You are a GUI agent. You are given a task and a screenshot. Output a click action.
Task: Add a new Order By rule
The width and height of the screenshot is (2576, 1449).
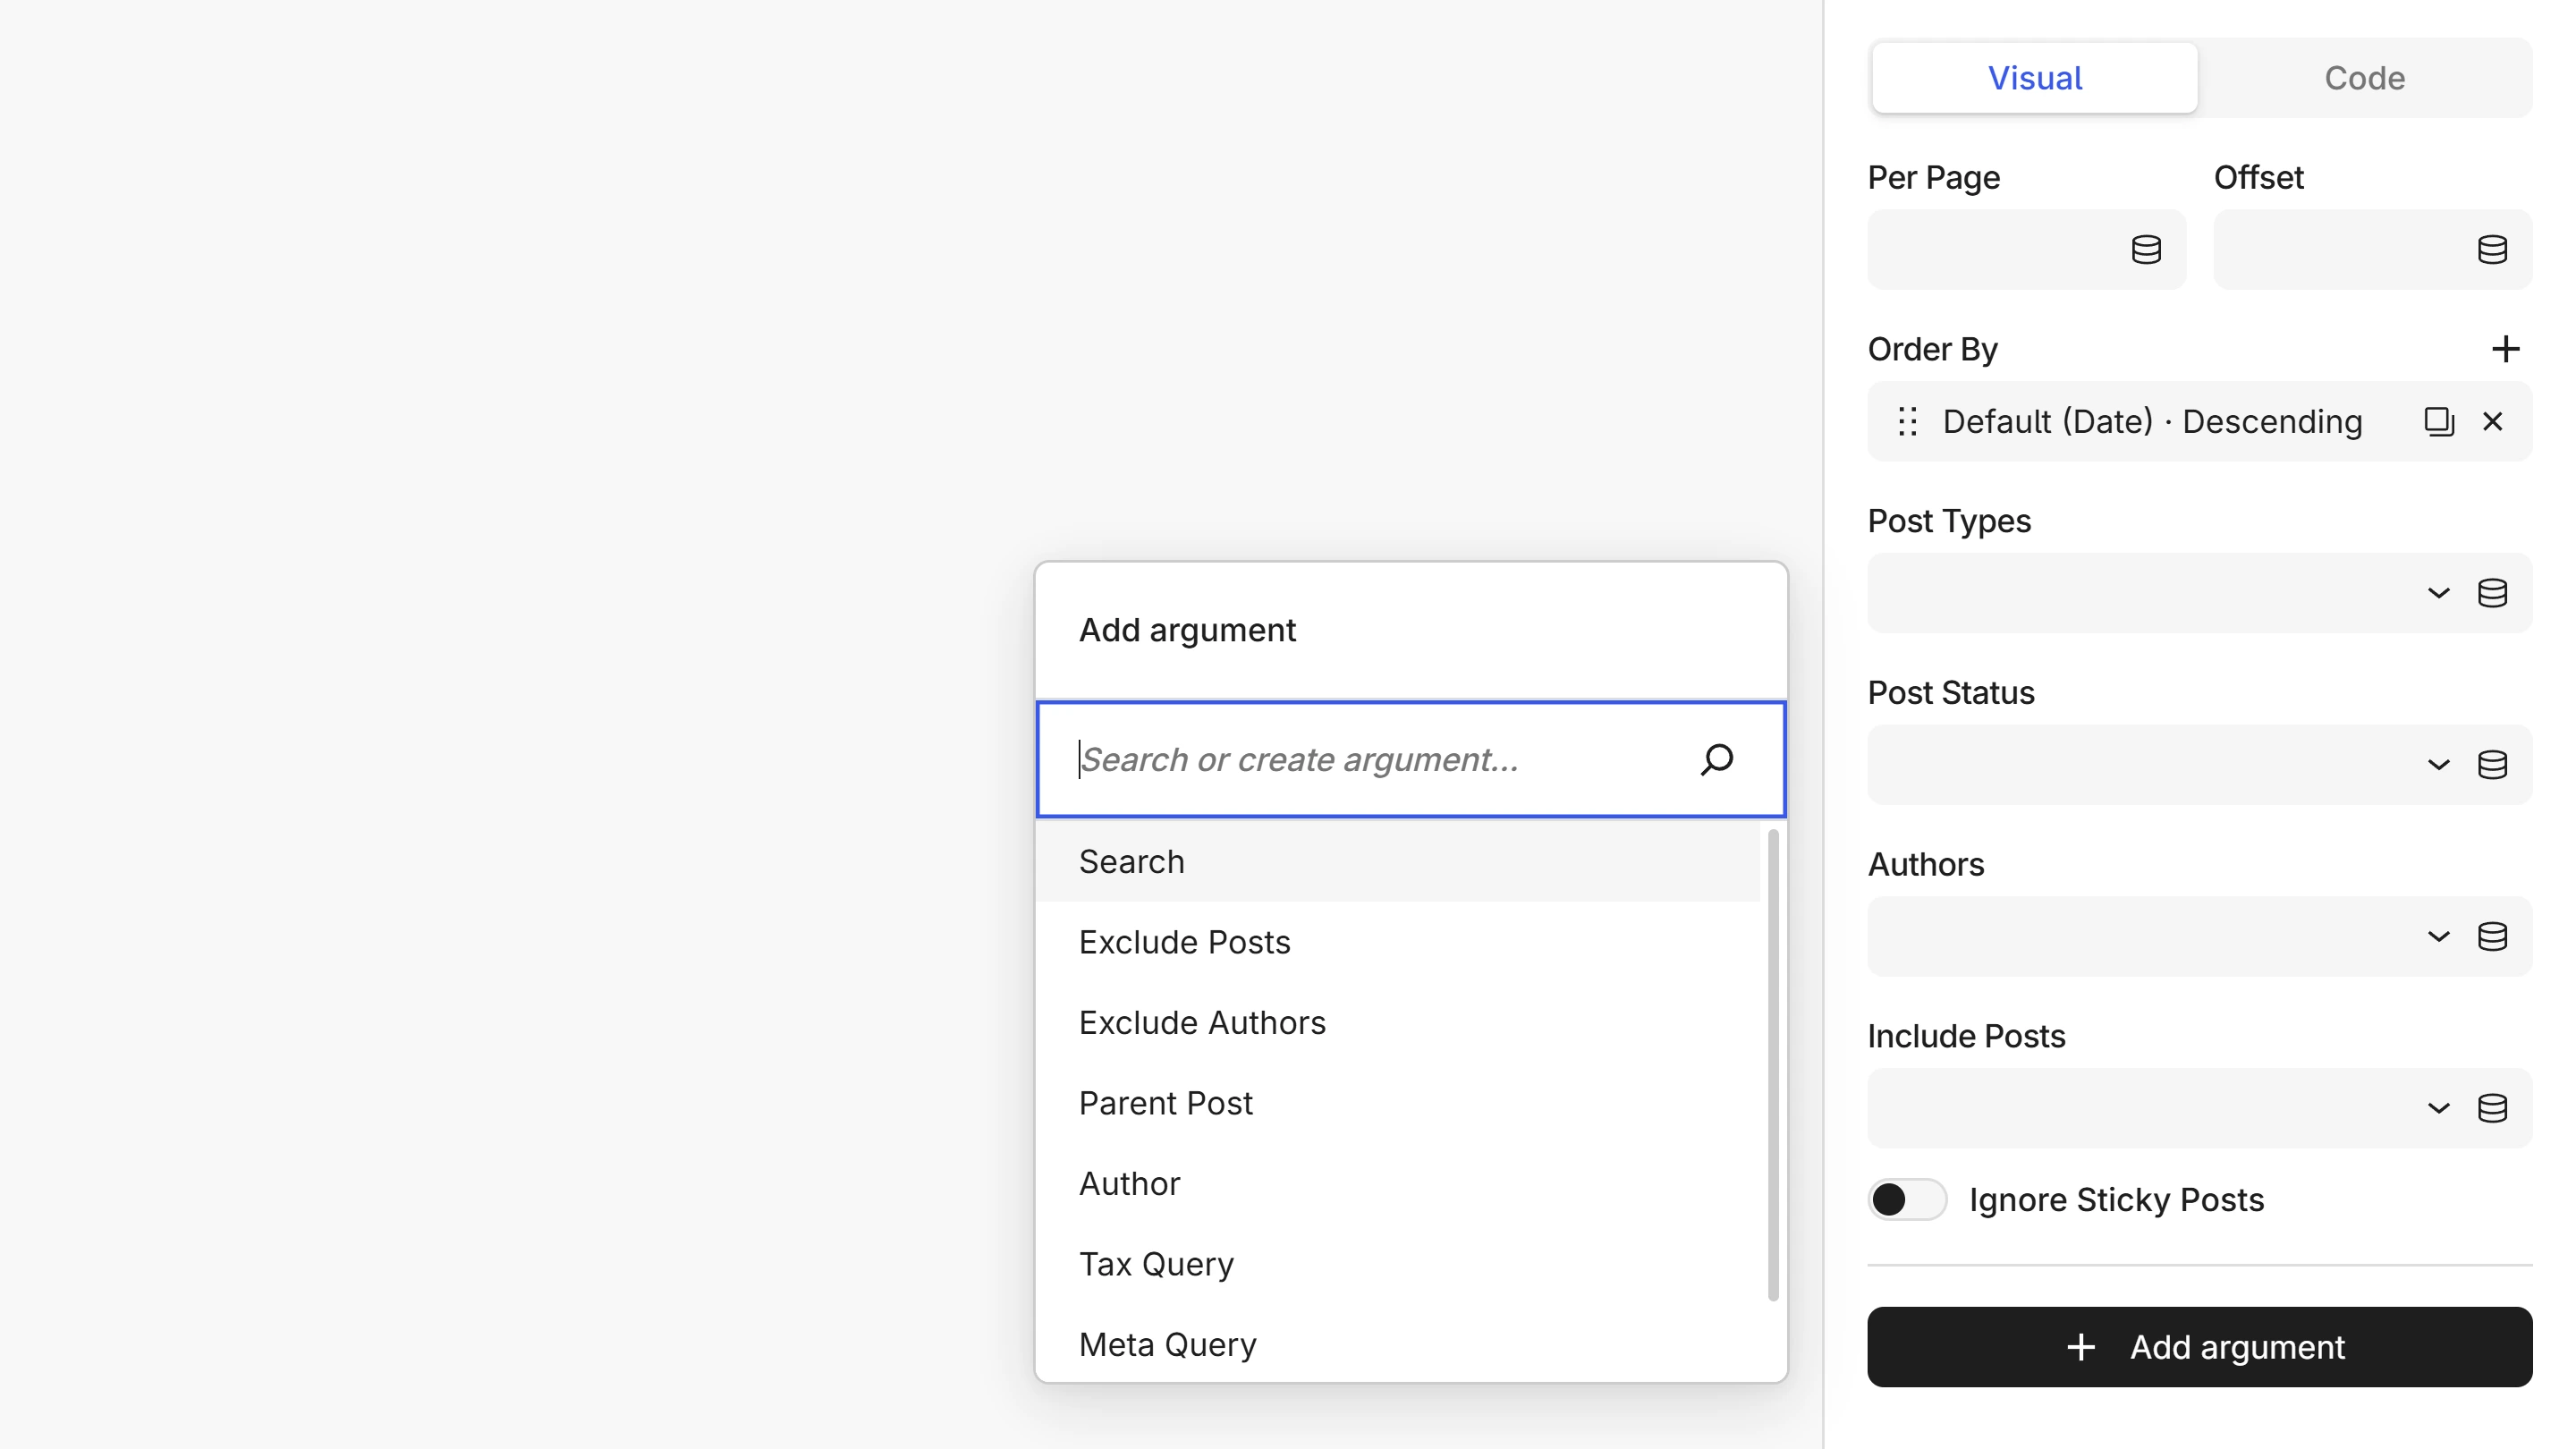(2505, 349)
